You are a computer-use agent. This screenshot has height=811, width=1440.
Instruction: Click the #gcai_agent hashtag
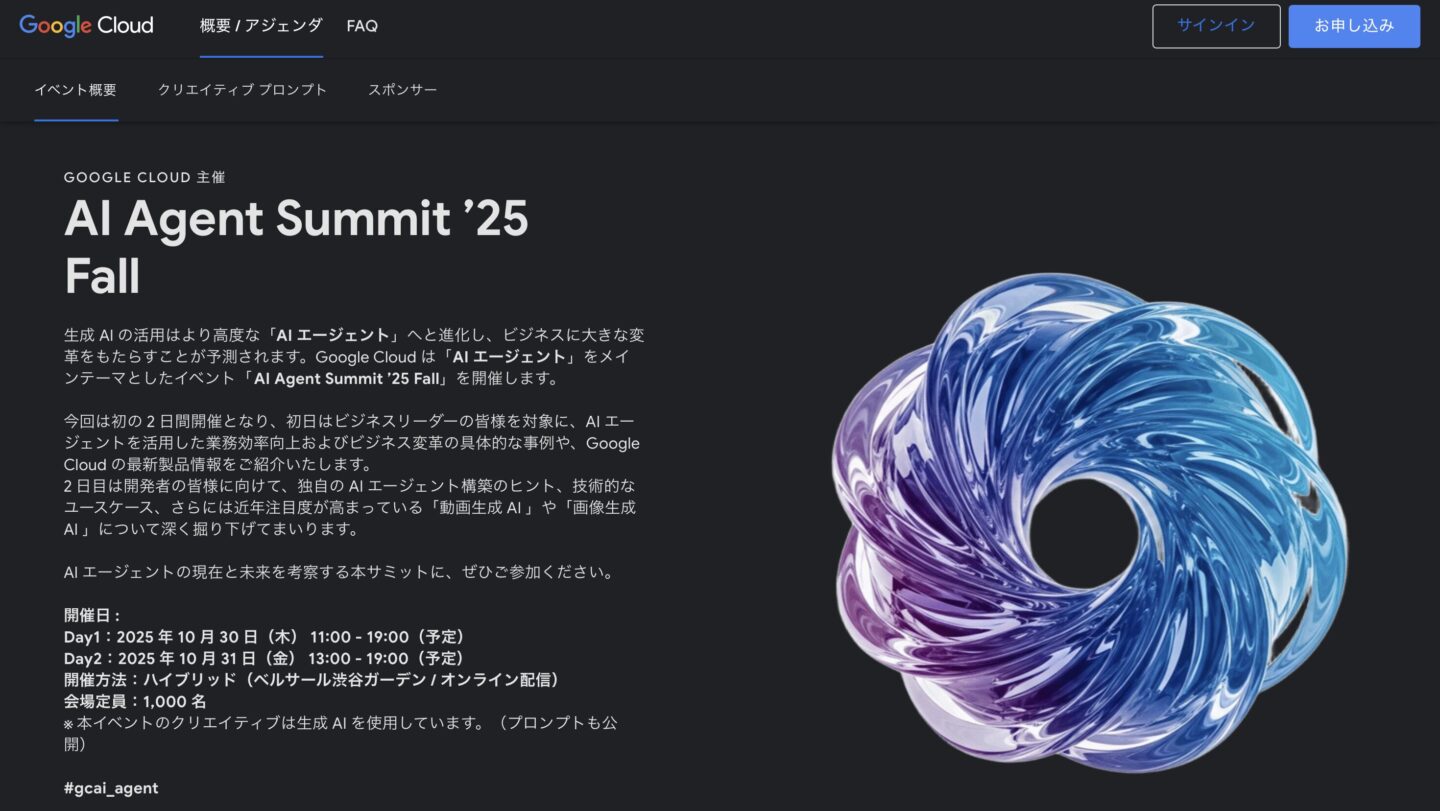tap(111, 788)
